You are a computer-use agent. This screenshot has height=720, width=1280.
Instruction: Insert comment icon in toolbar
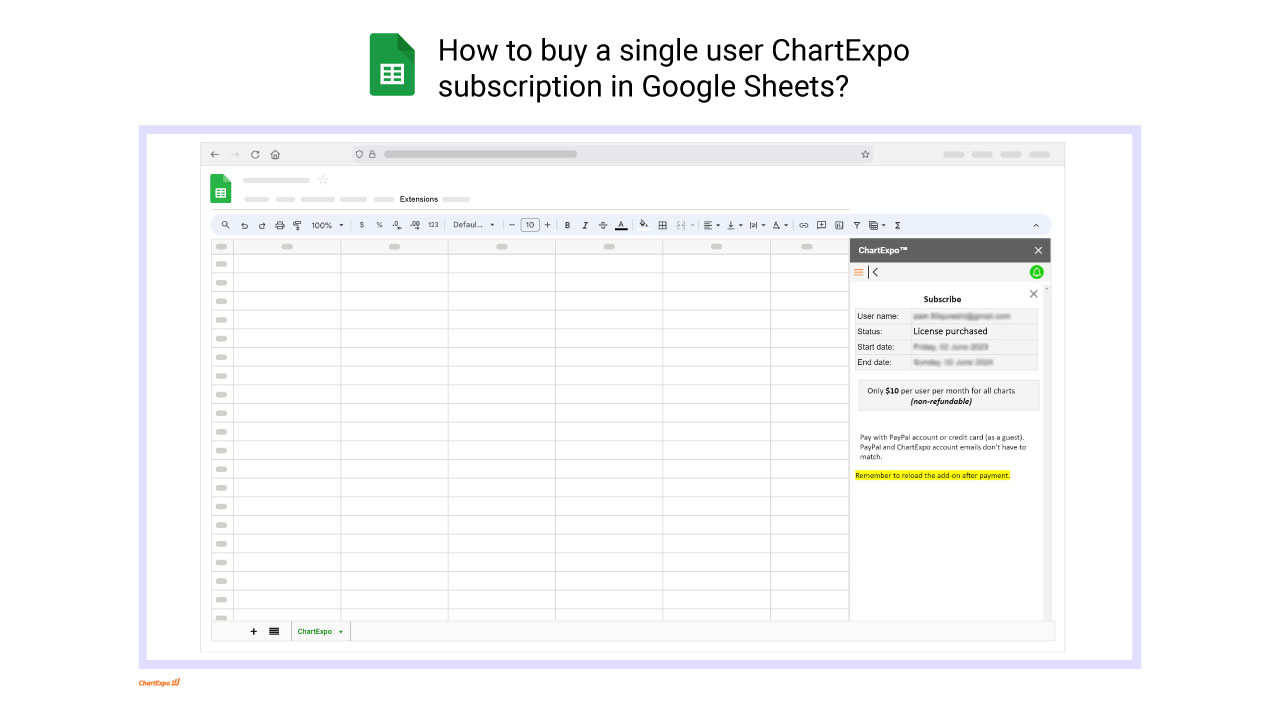[x=821, y=225]
